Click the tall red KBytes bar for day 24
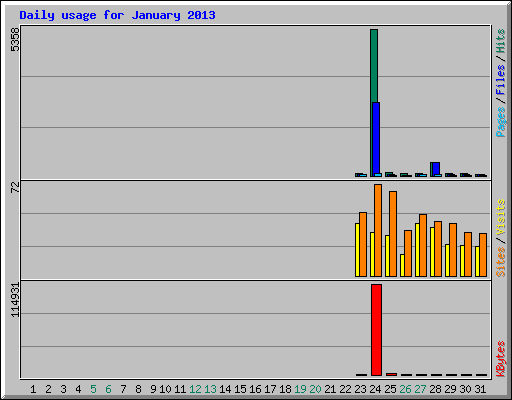Viewport: 512px width, 400px height. pos(376,330)
